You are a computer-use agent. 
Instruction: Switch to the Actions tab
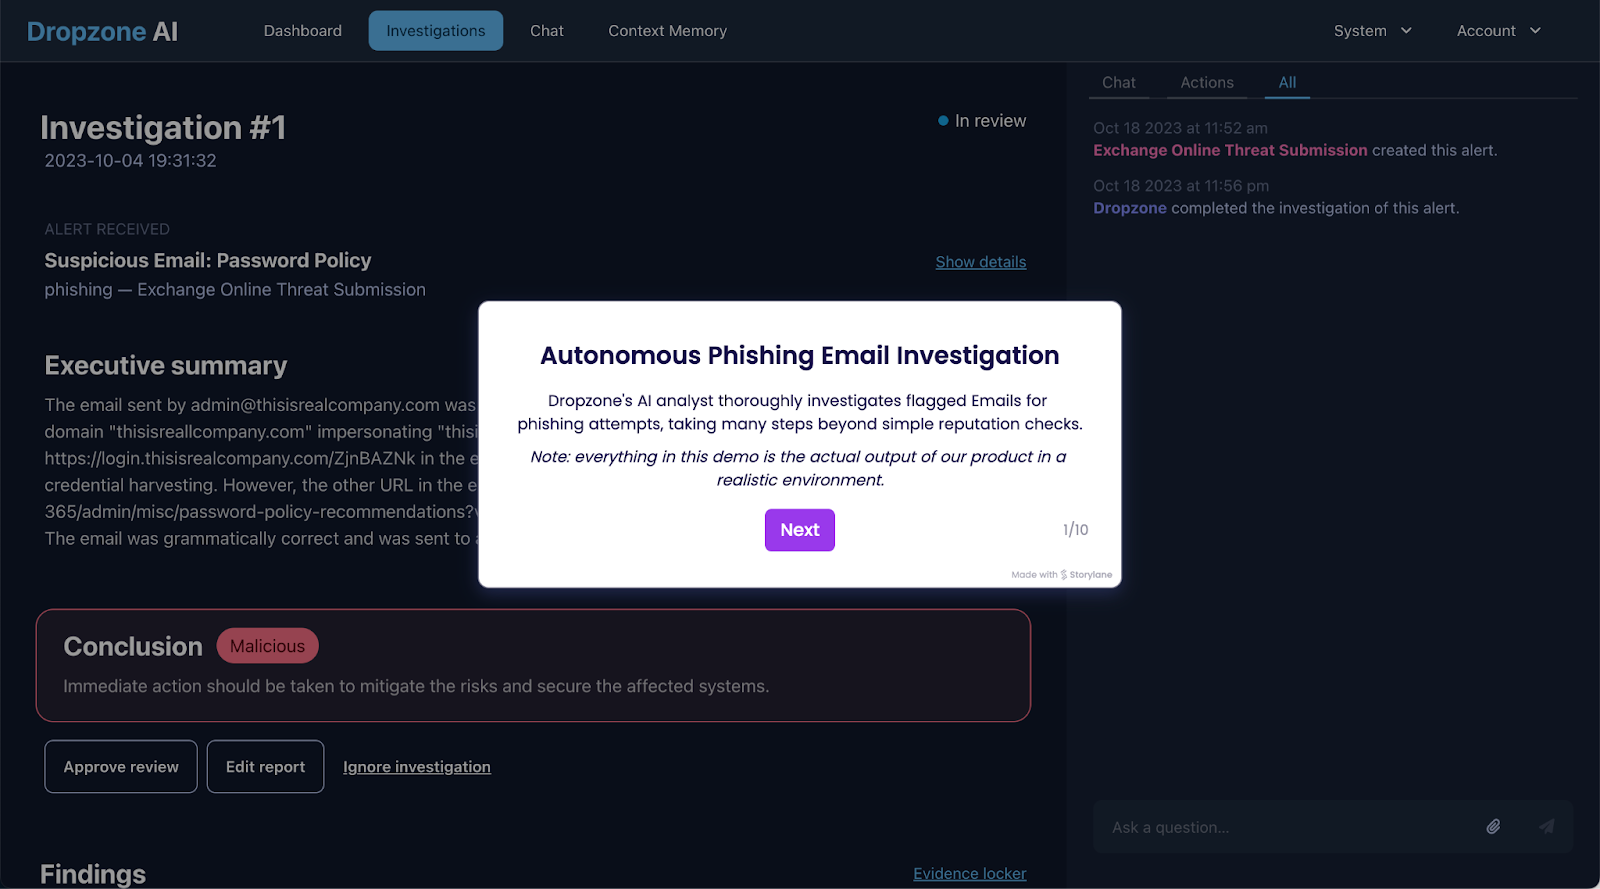pos(1207,83)
